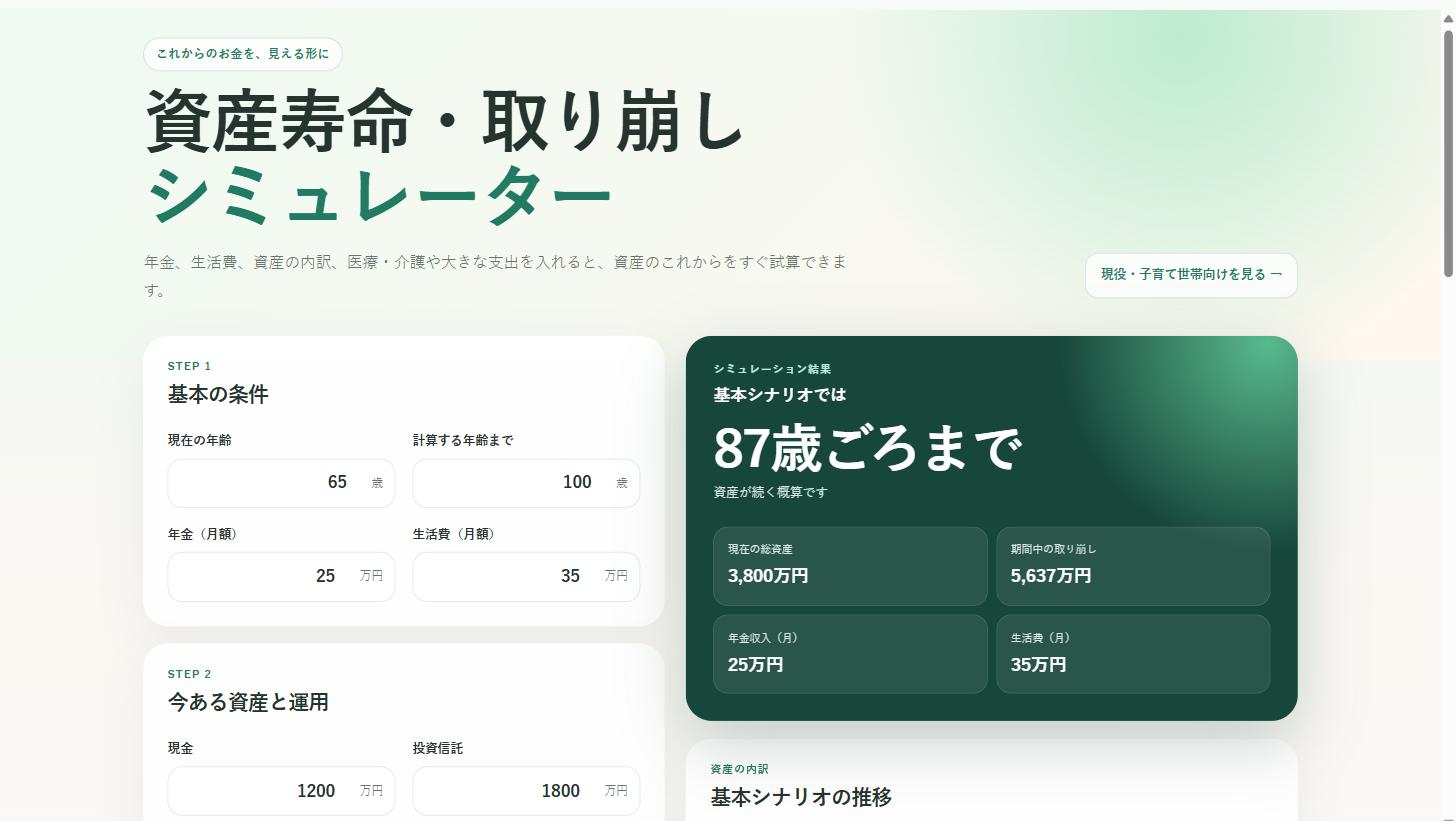
Task: Click the シミュレーション結果 label
Action: coord(772,369)
